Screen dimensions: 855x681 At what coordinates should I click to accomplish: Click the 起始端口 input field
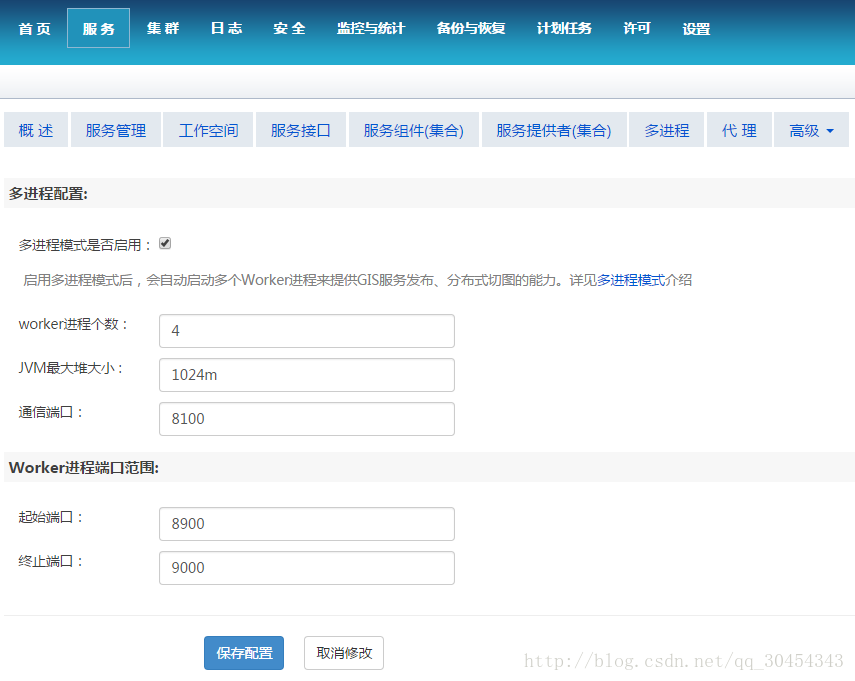coord(307,524)
